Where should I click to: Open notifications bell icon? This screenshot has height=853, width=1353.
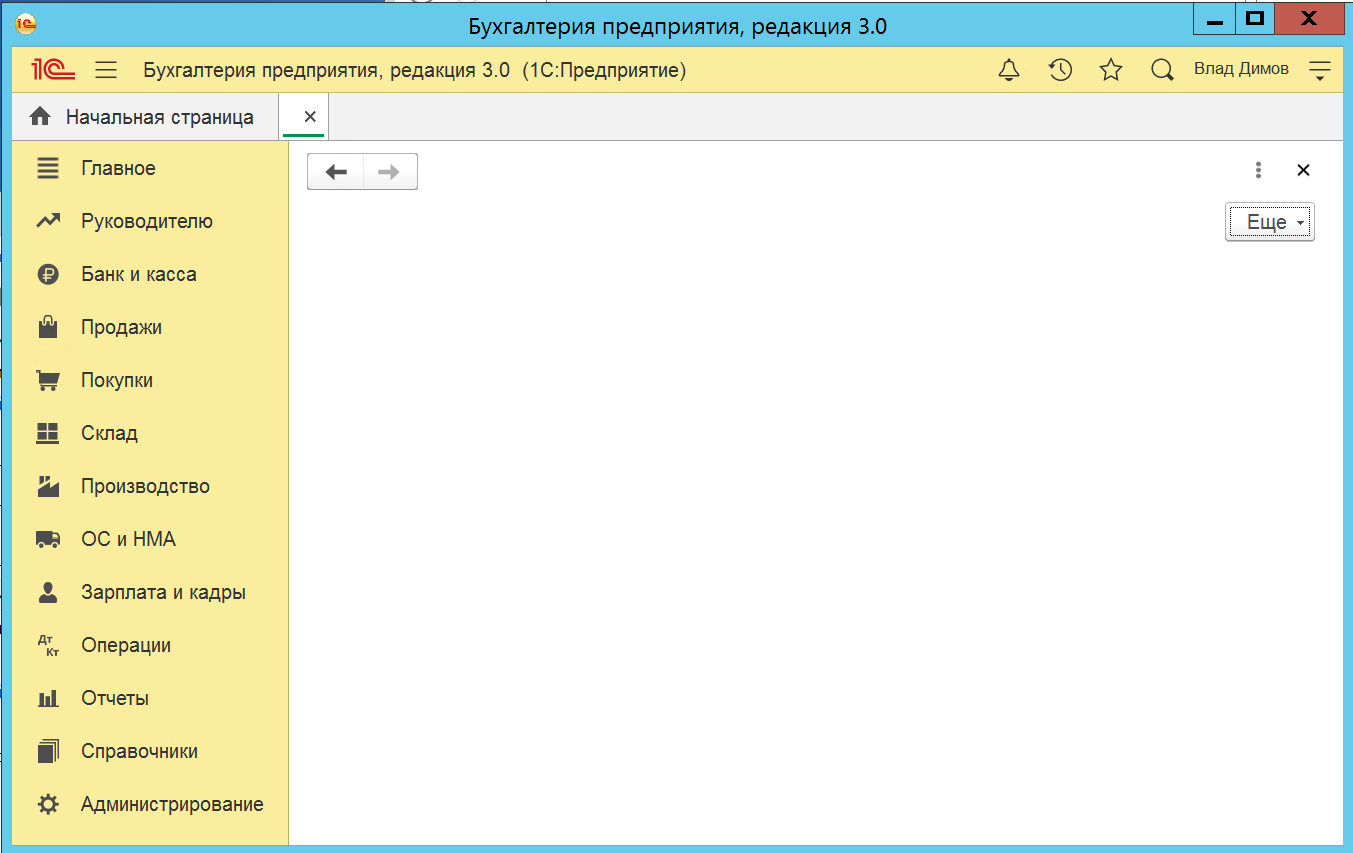(x=1010, y=70)
